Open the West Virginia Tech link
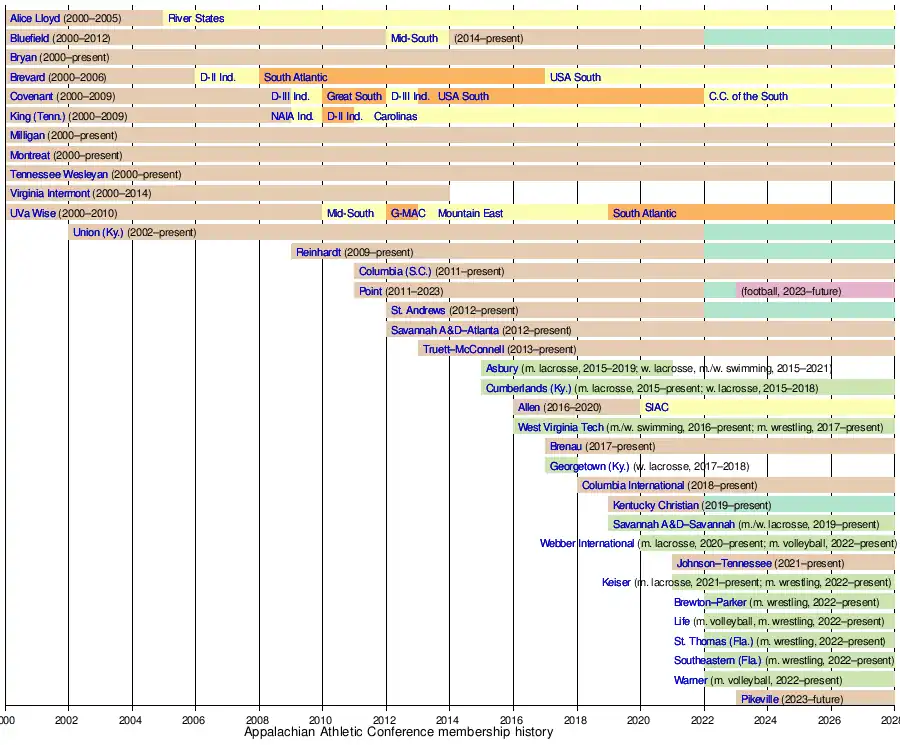Viewport: 900px width, 745px height. coord(560,427)
